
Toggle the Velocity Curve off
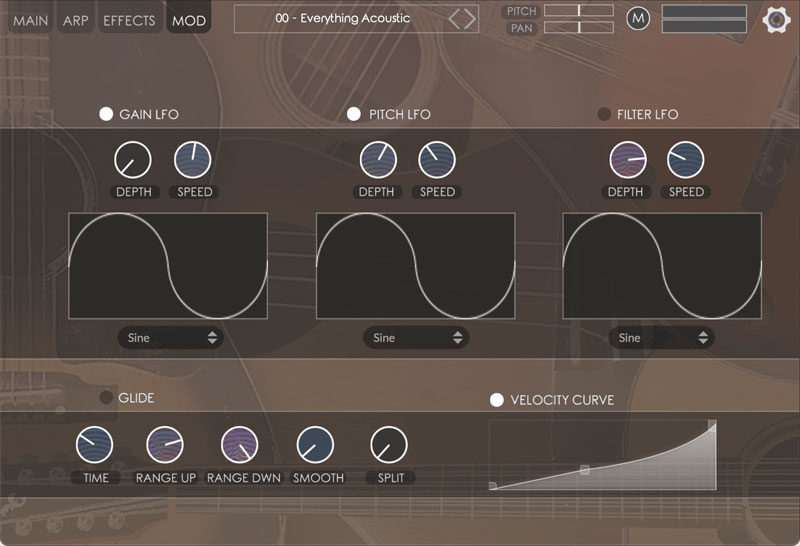496,400
